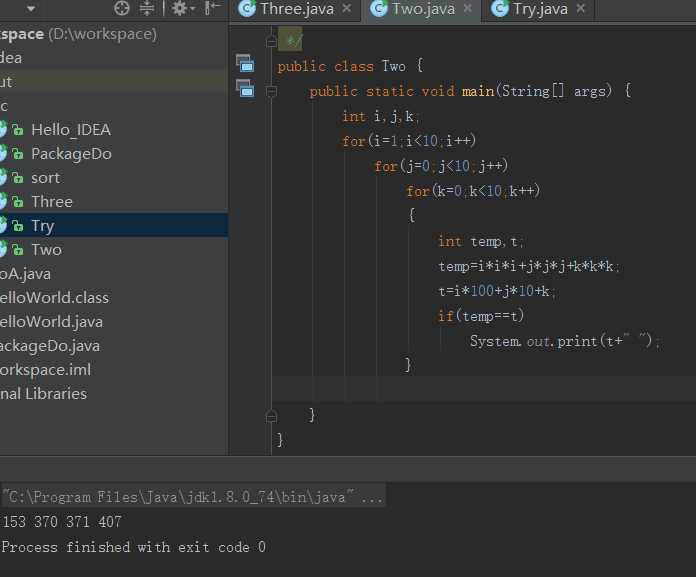Screen dimensions: 696x577
Task: Click the 'for(j=0;j<10;j++)' code line
Action: pyautogui.click(x=441, y=166)
